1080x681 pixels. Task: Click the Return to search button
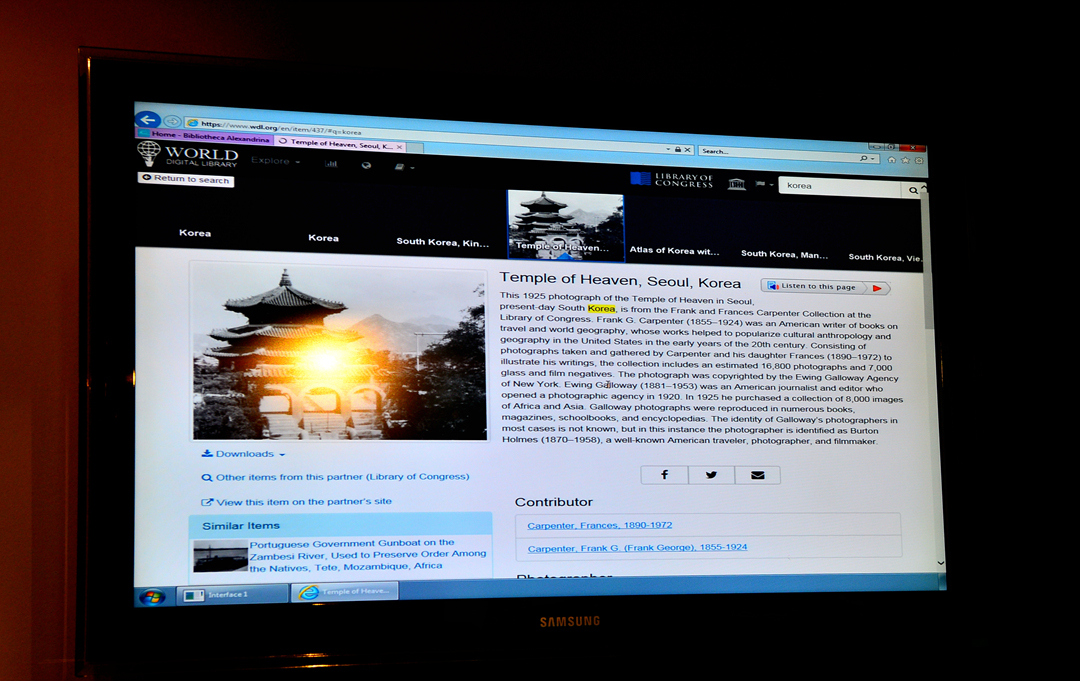[185, 178]
